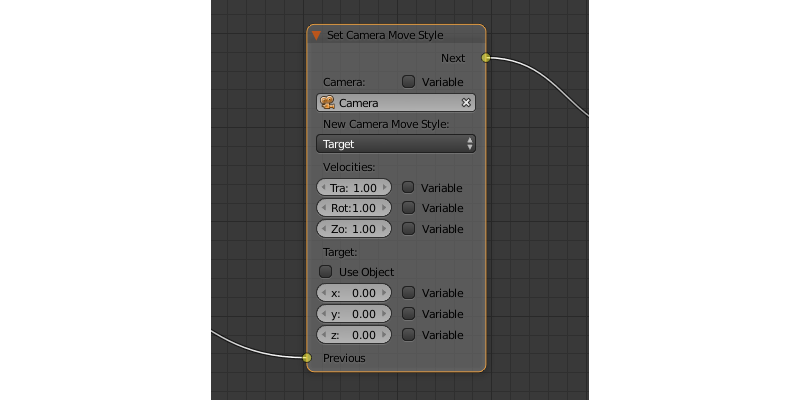This screenshot has width=800, height=400.
Task: Click the Previous input socket
Action: (307, 358)
